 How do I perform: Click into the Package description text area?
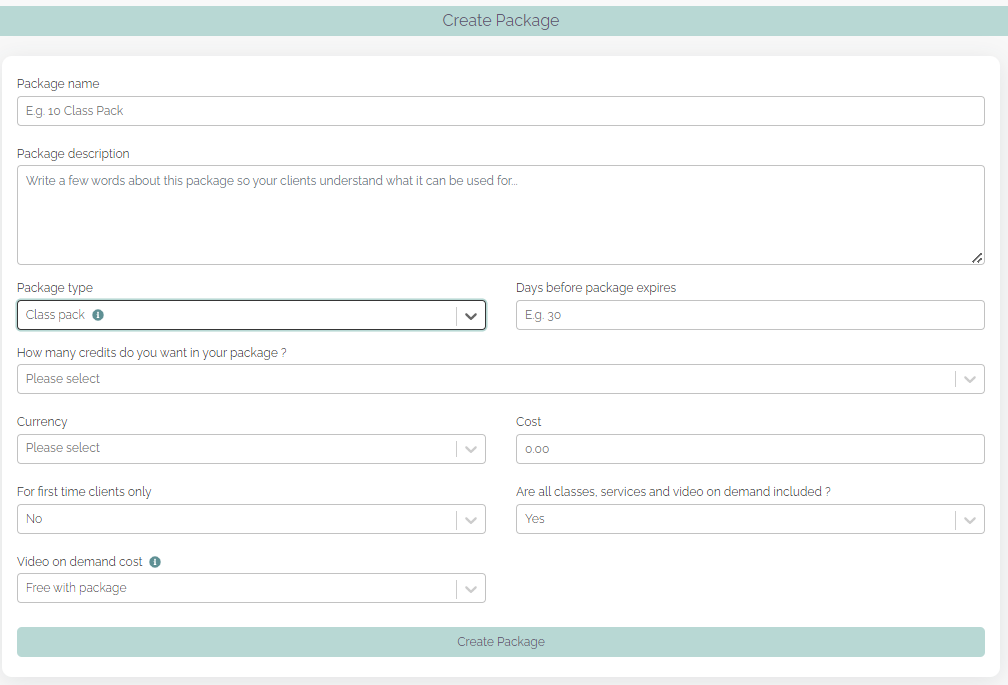500,215
